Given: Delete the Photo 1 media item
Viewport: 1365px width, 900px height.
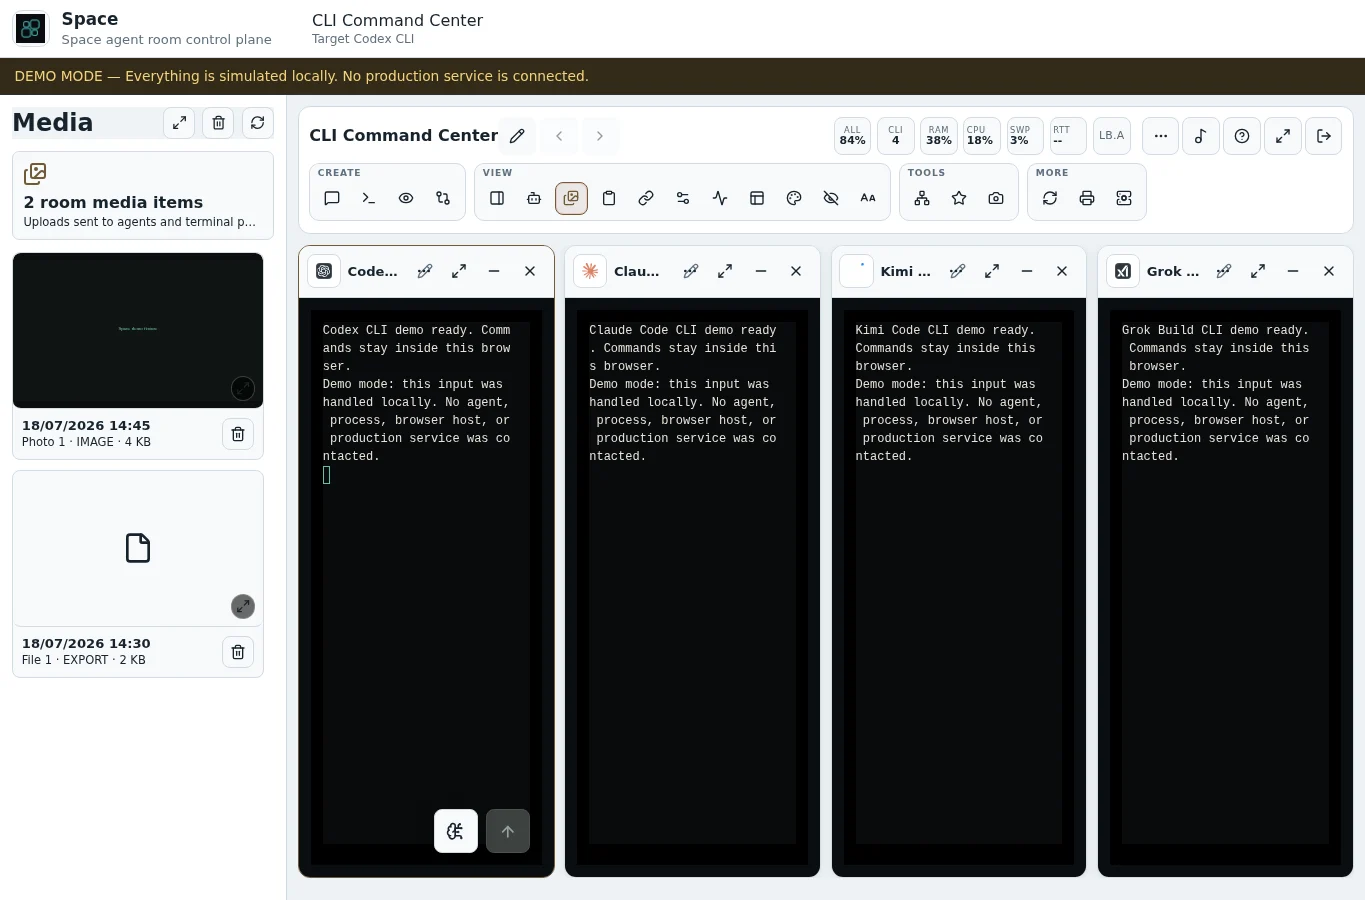Looking at the screenshot, I should [238, 434].
